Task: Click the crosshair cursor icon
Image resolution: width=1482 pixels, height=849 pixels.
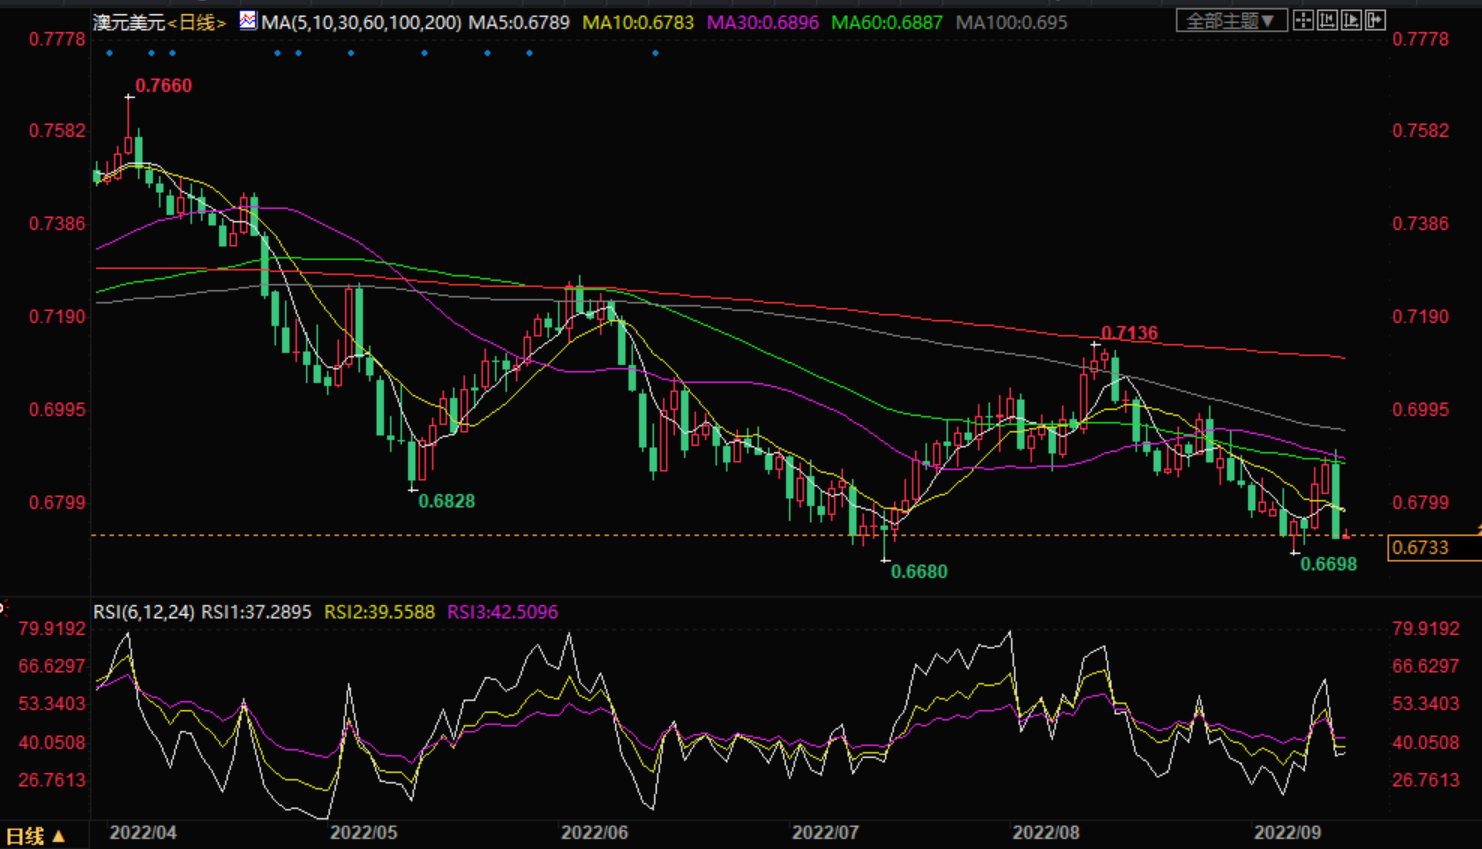Action: [x=1303, y=21]
